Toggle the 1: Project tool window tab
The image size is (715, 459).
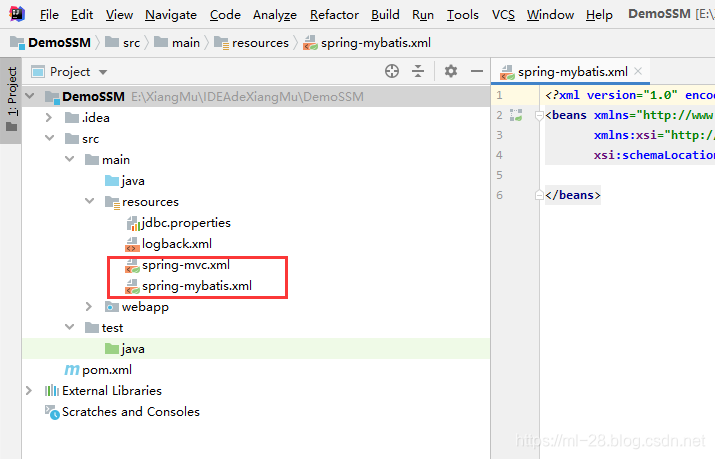point(11,99)
